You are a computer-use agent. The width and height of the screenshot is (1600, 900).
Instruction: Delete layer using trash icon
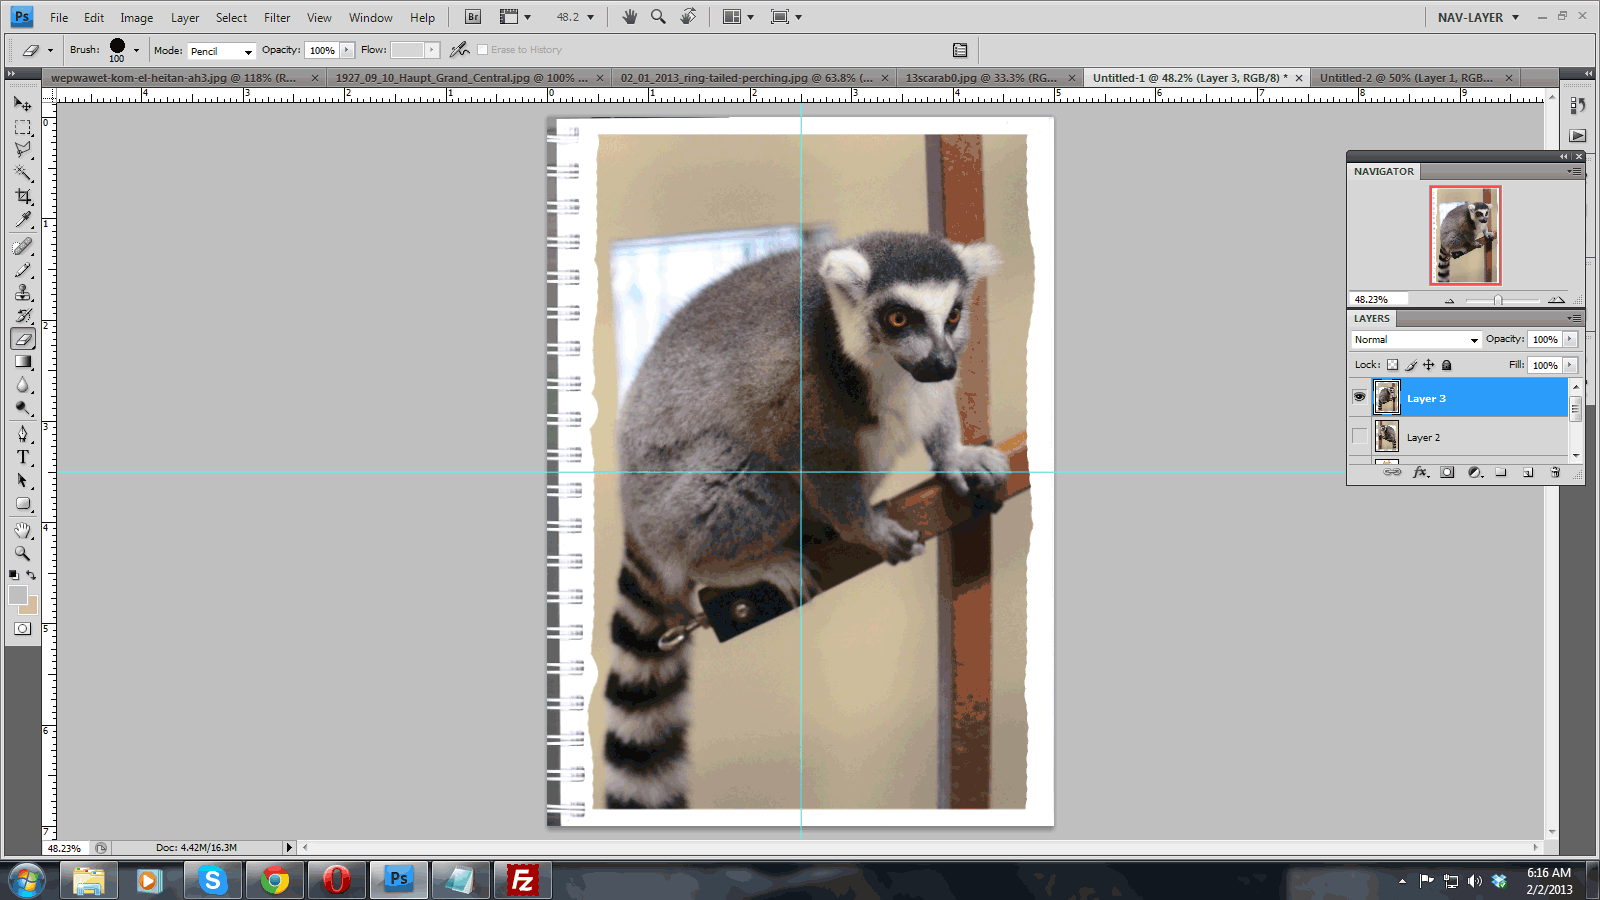1555,473
